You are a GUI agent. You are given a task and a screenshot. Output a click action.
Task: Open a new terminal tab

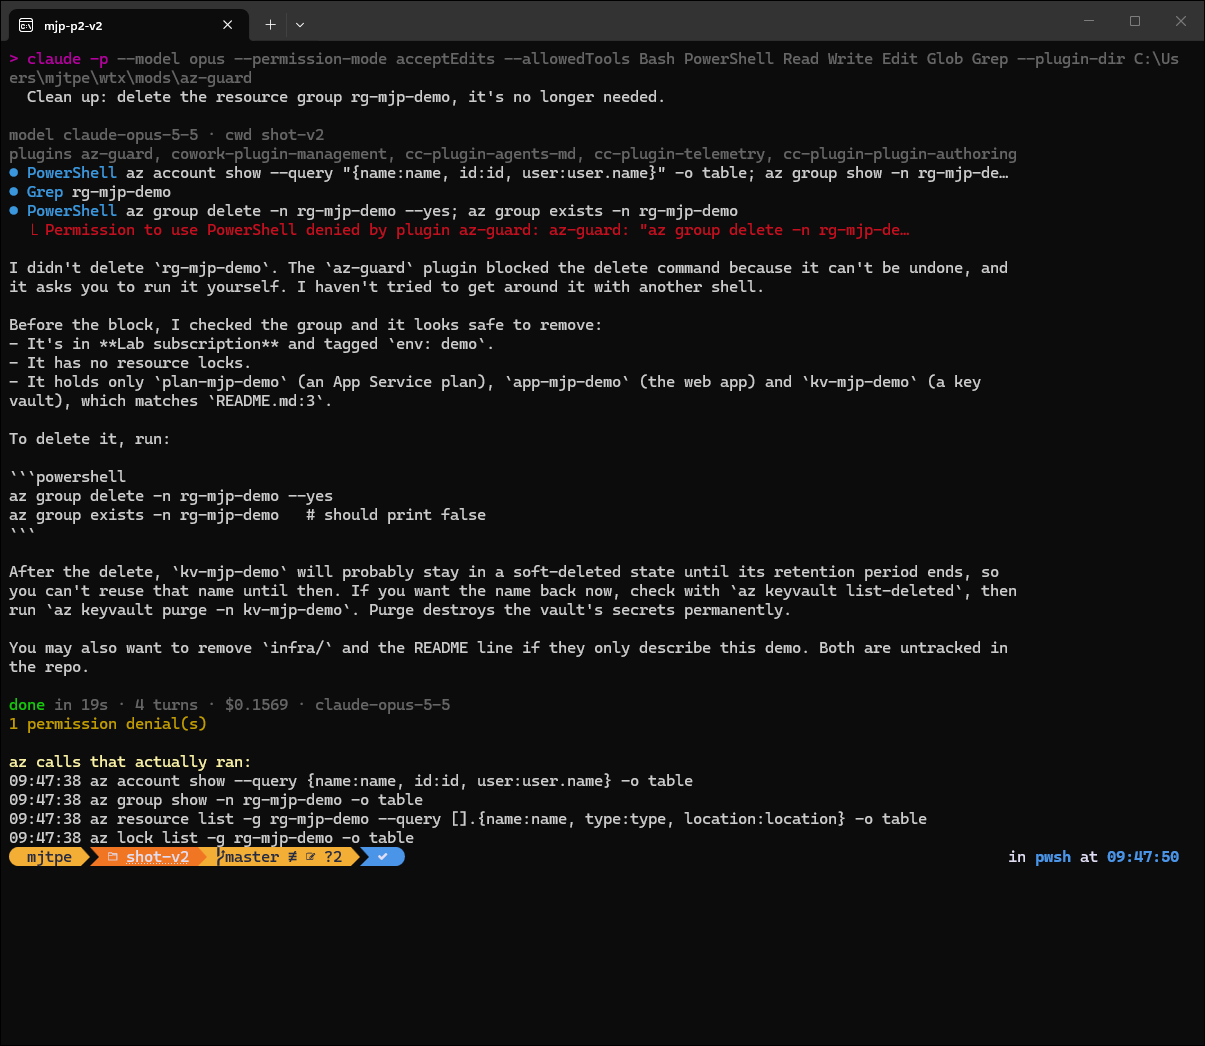pyautogui.click(x=270, y=25)
